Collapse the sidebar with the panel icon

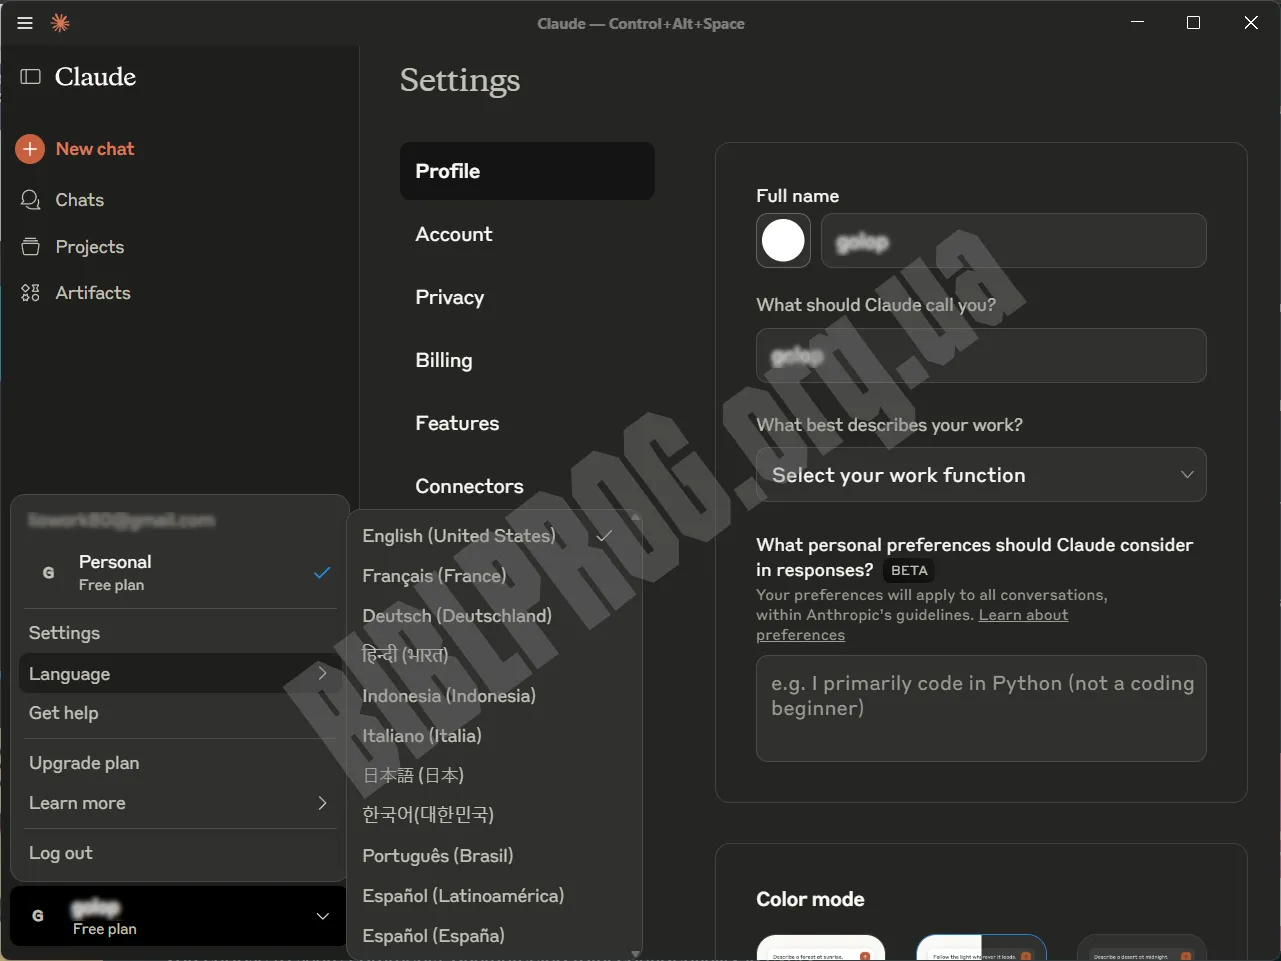(31, 77)
